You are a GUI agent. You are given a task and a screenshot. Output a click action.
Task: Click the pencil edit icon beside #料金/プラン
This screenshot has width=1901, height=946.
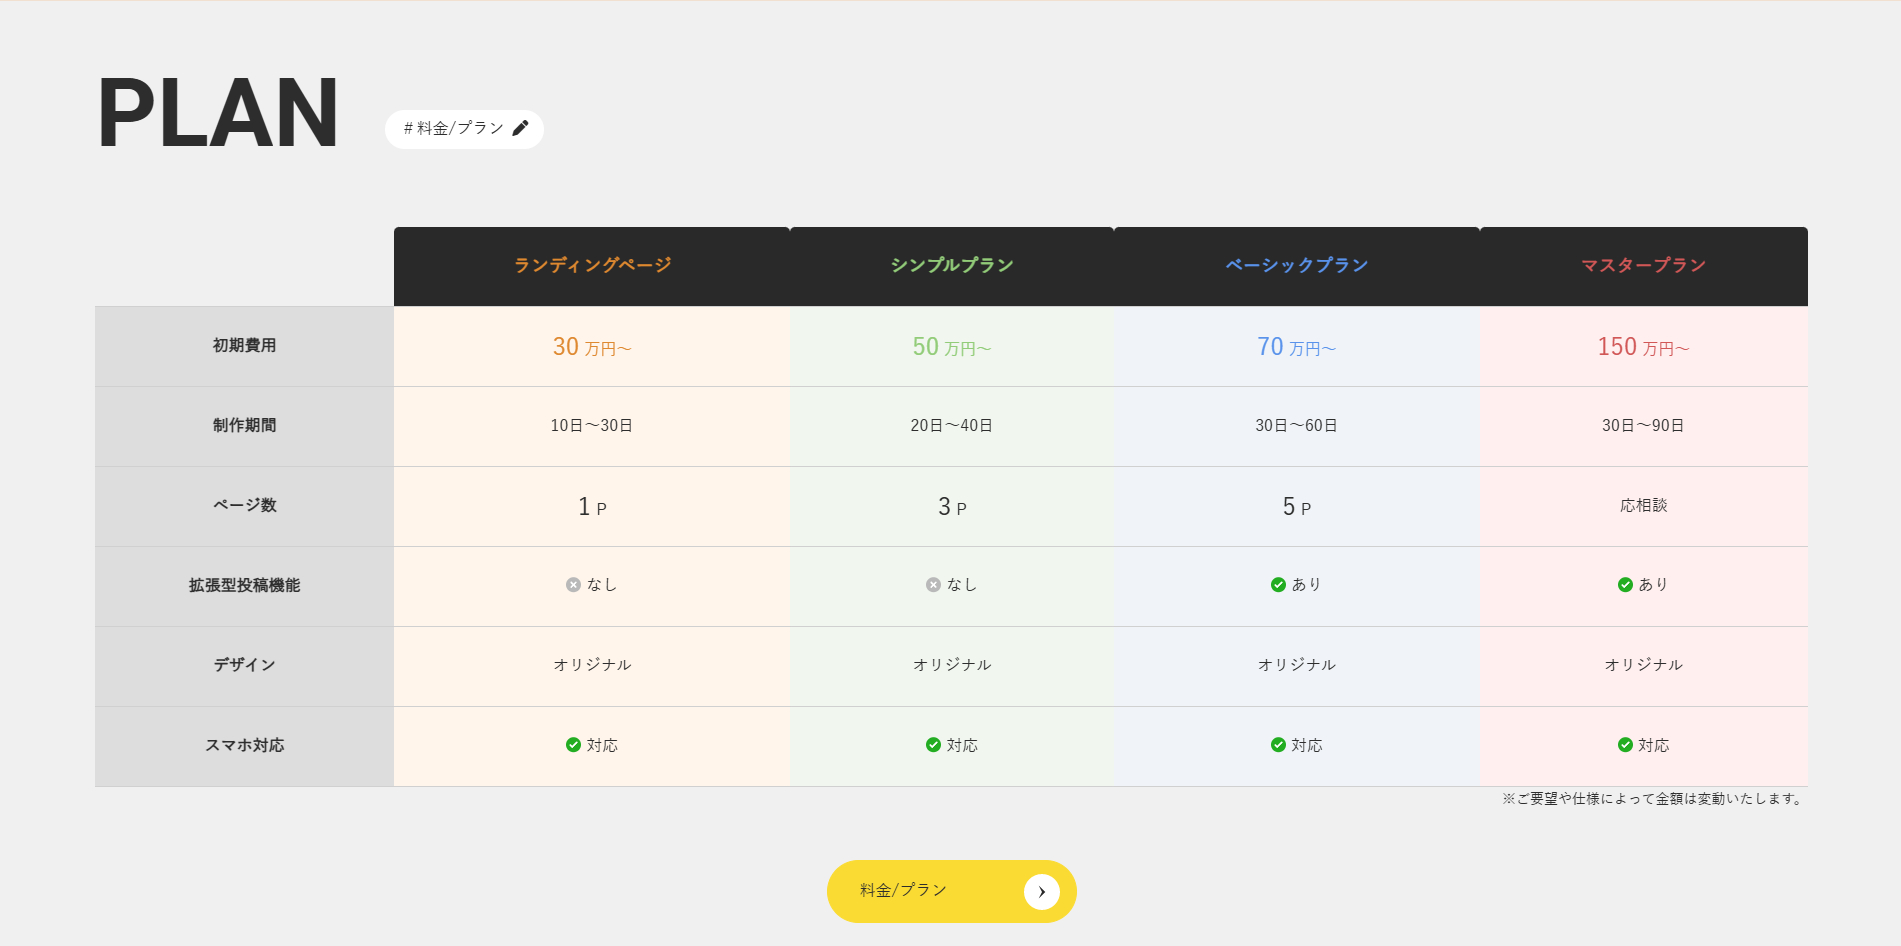[x=520, y=128]
